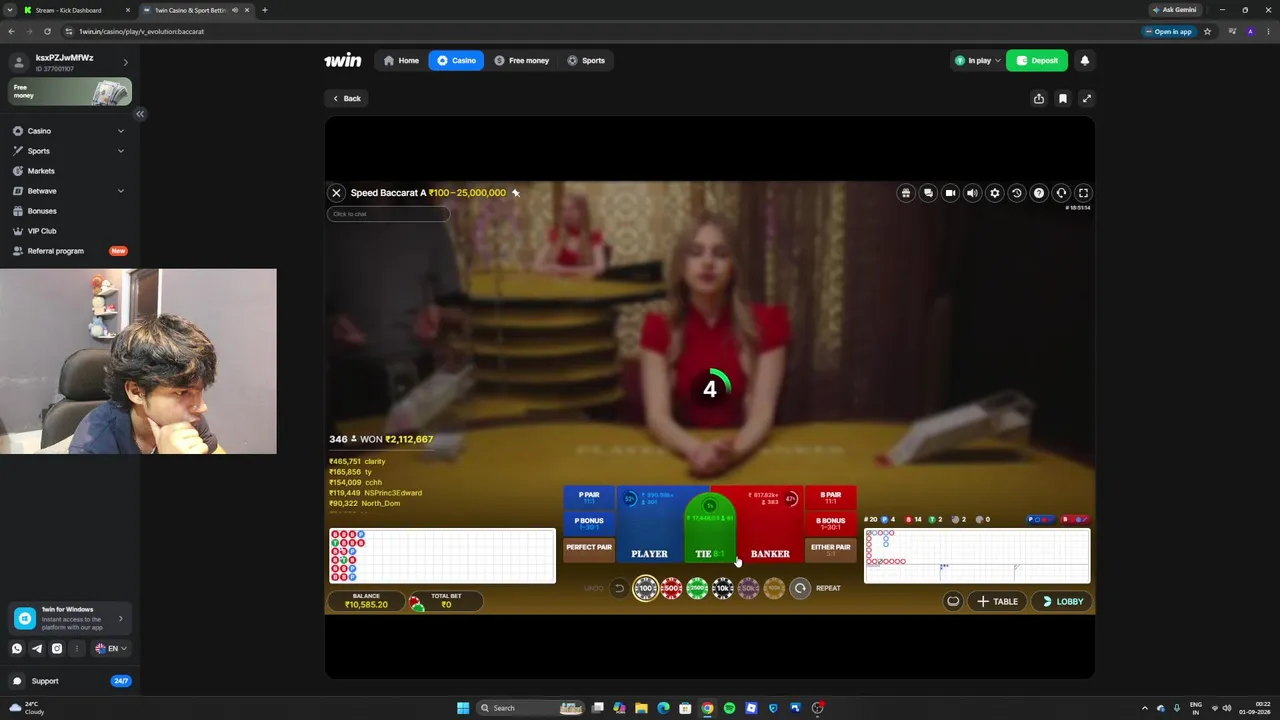This screenshot has width=1280, height=720.
Task: Click the + TABLE button
Action: coord(998,601)
